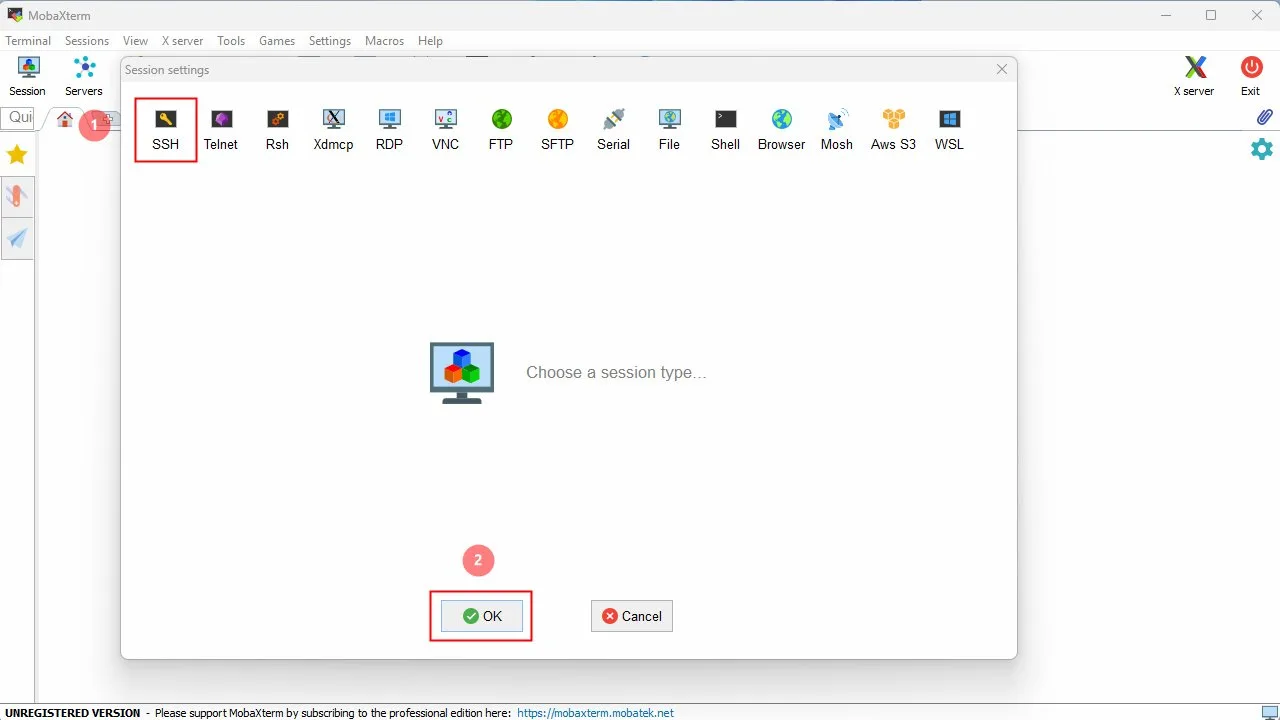Select the WSL session type
The height and width of the screenshot is (720, 1280).
tap(949, 130)
